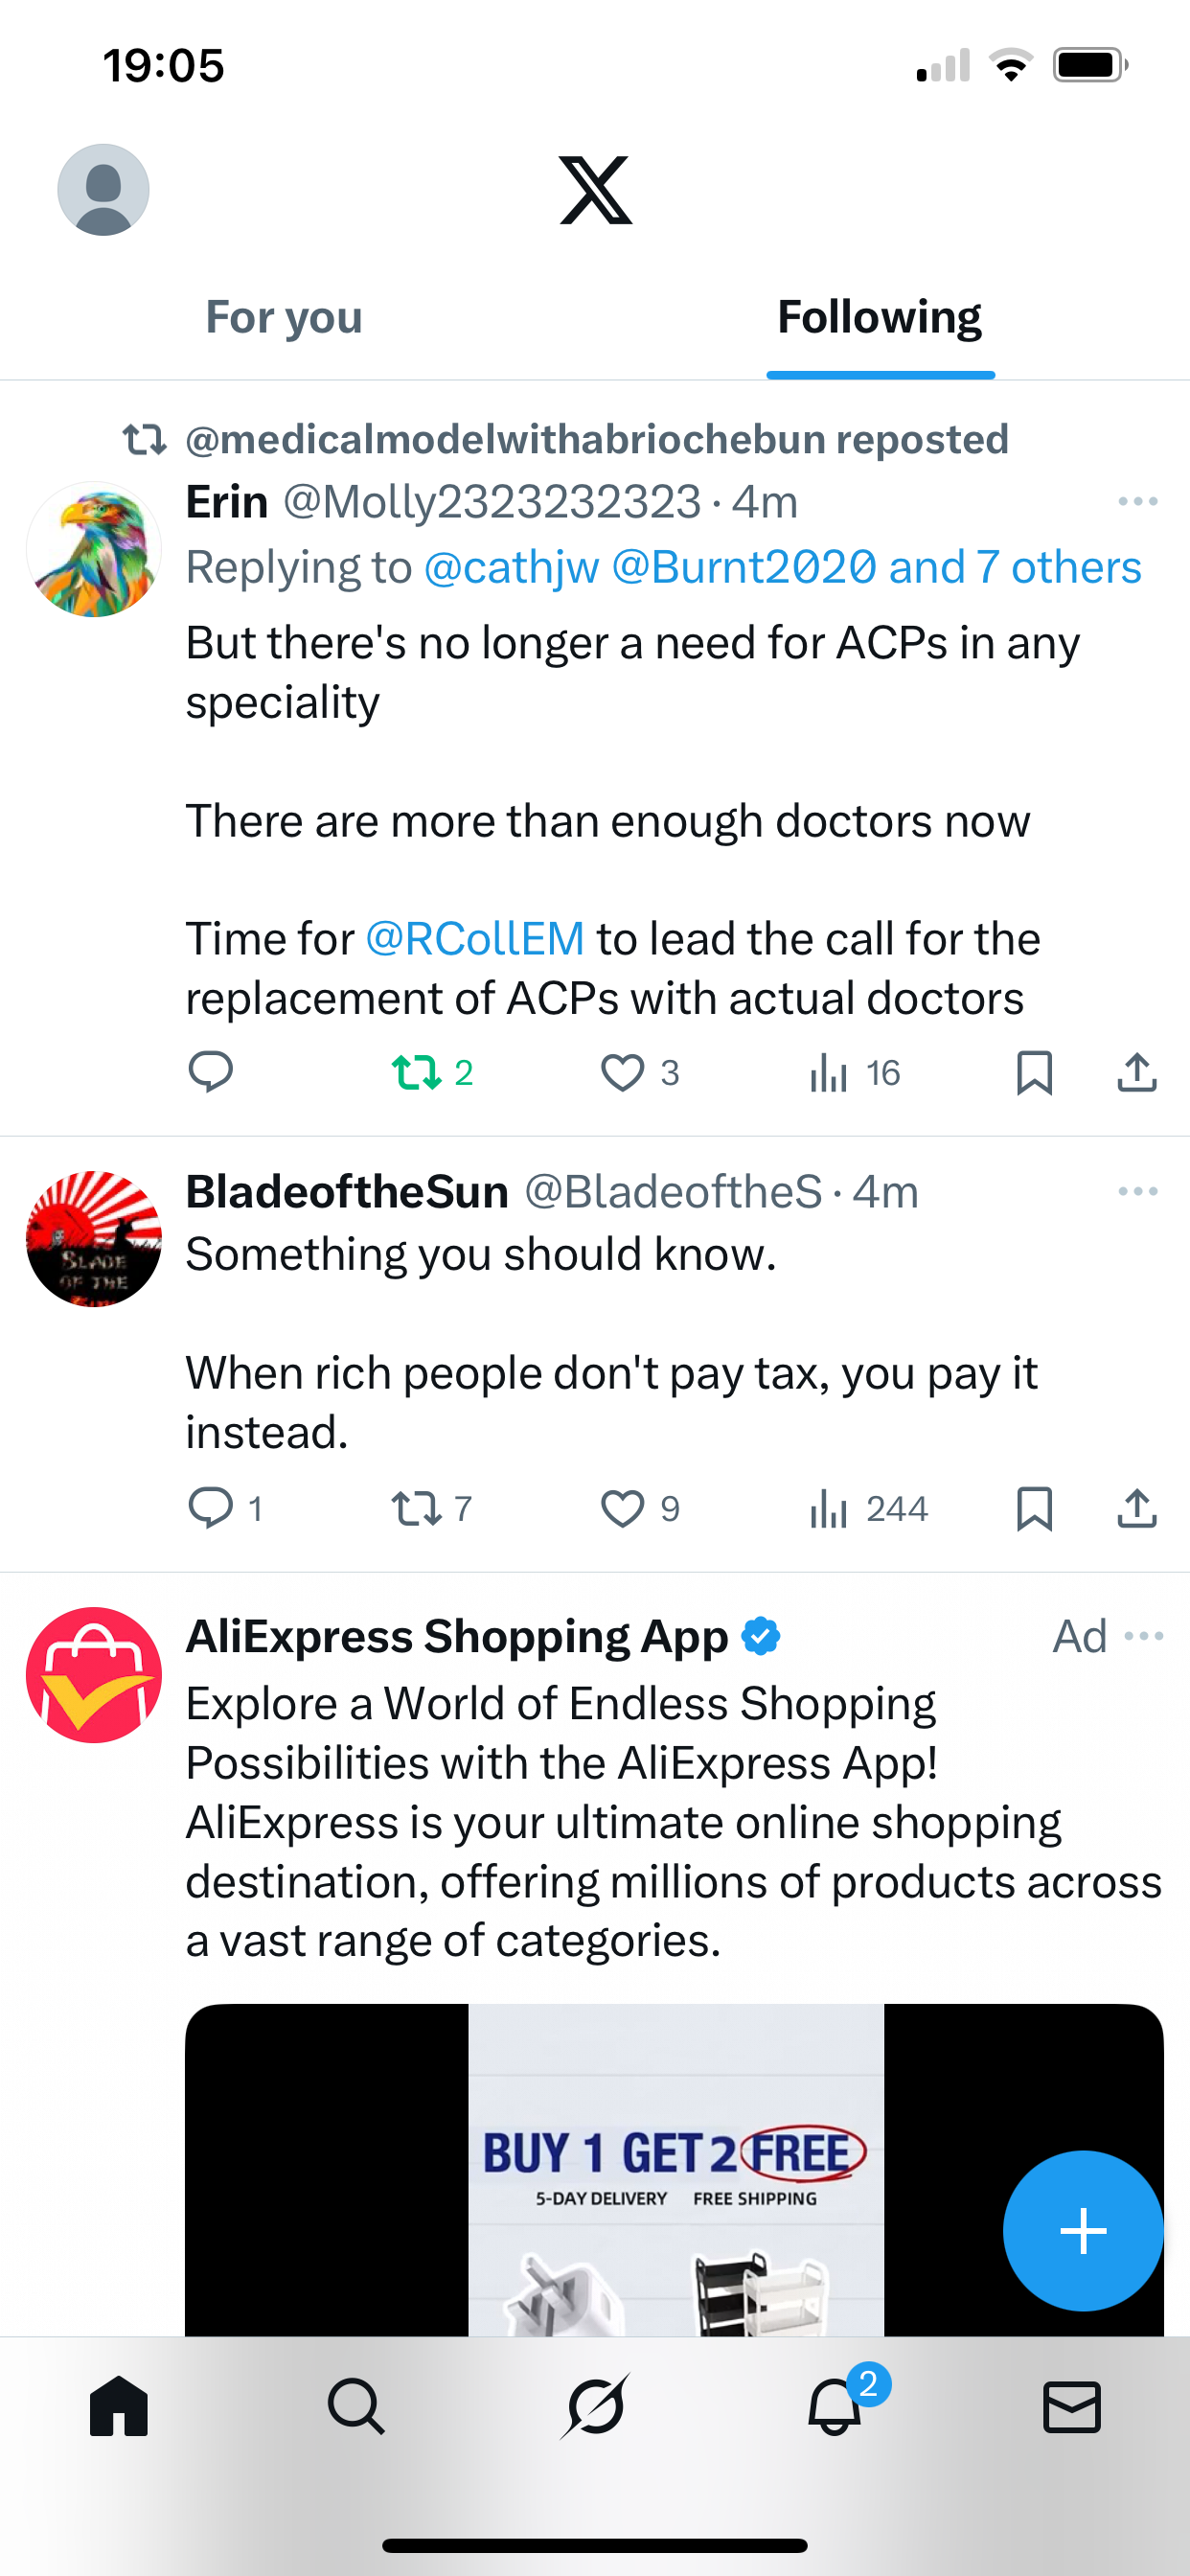1190x2576 pixels.
Task: Open more options on AliExpress ad
Action: [1144, 1636]
